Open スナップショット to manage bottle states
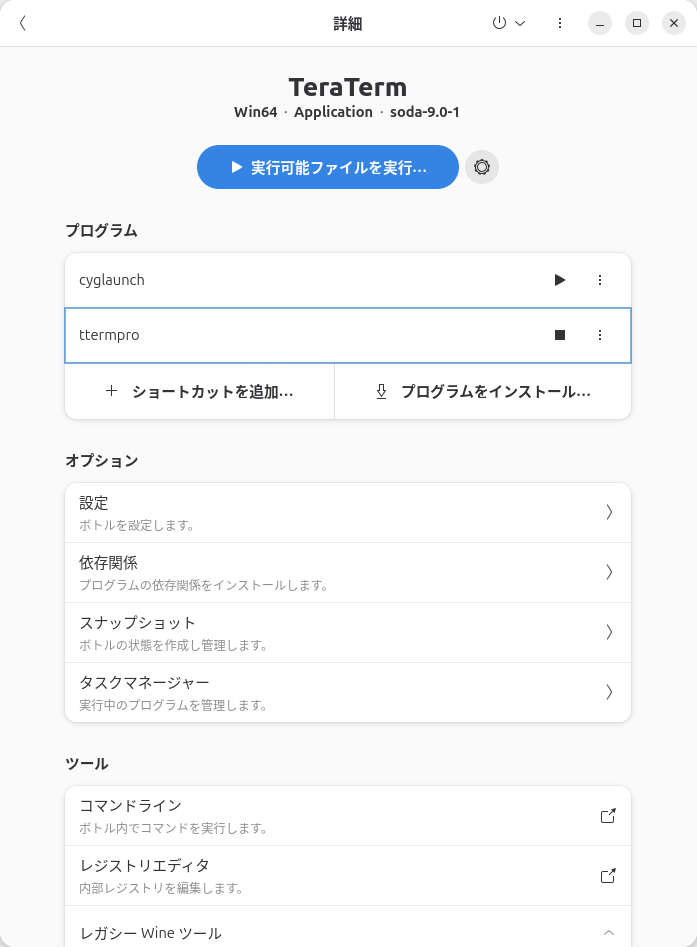This screenshot has width=697, height=947. [348, 632]
